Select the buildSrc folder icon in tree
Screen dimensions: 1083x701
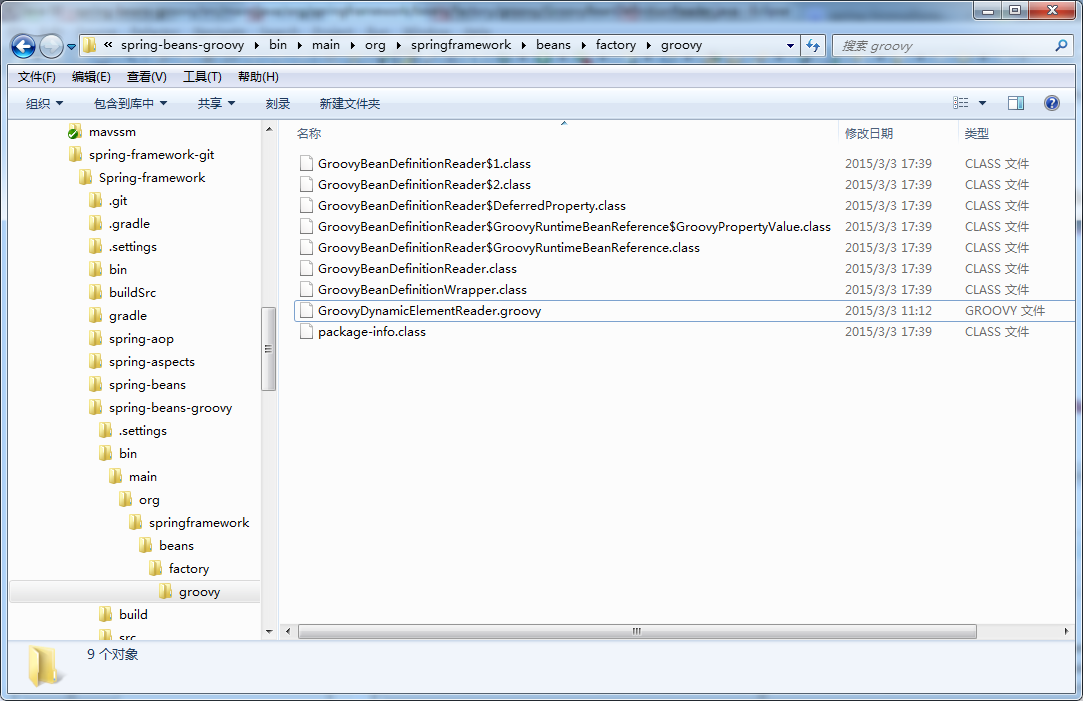tap(96, 293)
